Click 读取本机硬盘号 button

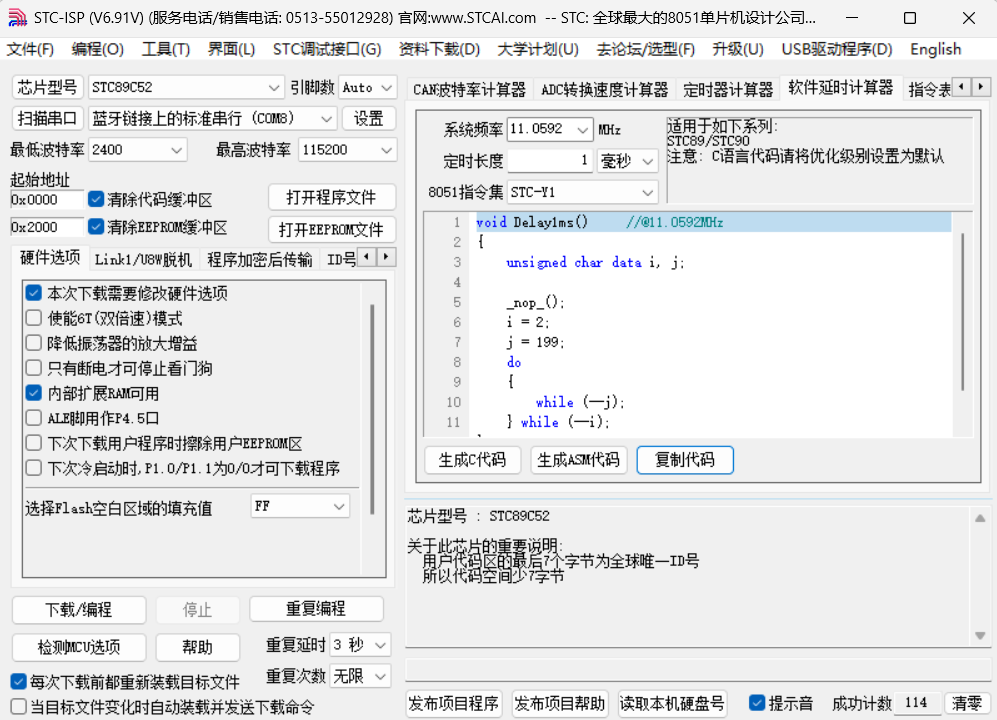[671, 703]
